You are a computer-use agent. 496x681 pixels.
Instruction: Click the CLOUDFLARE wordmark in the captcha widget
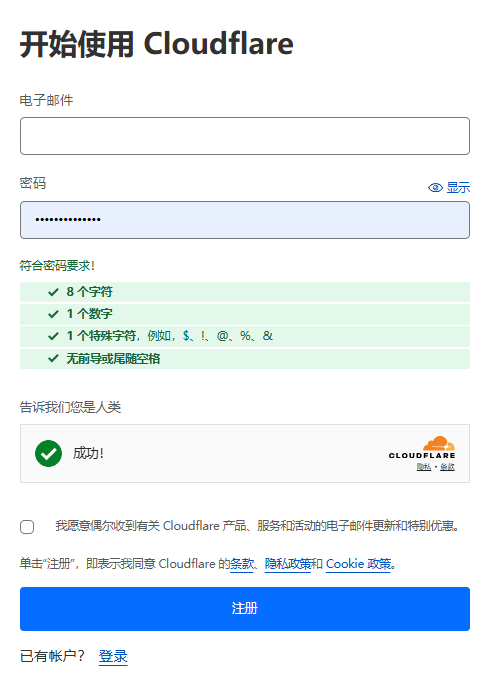(422, 456)
